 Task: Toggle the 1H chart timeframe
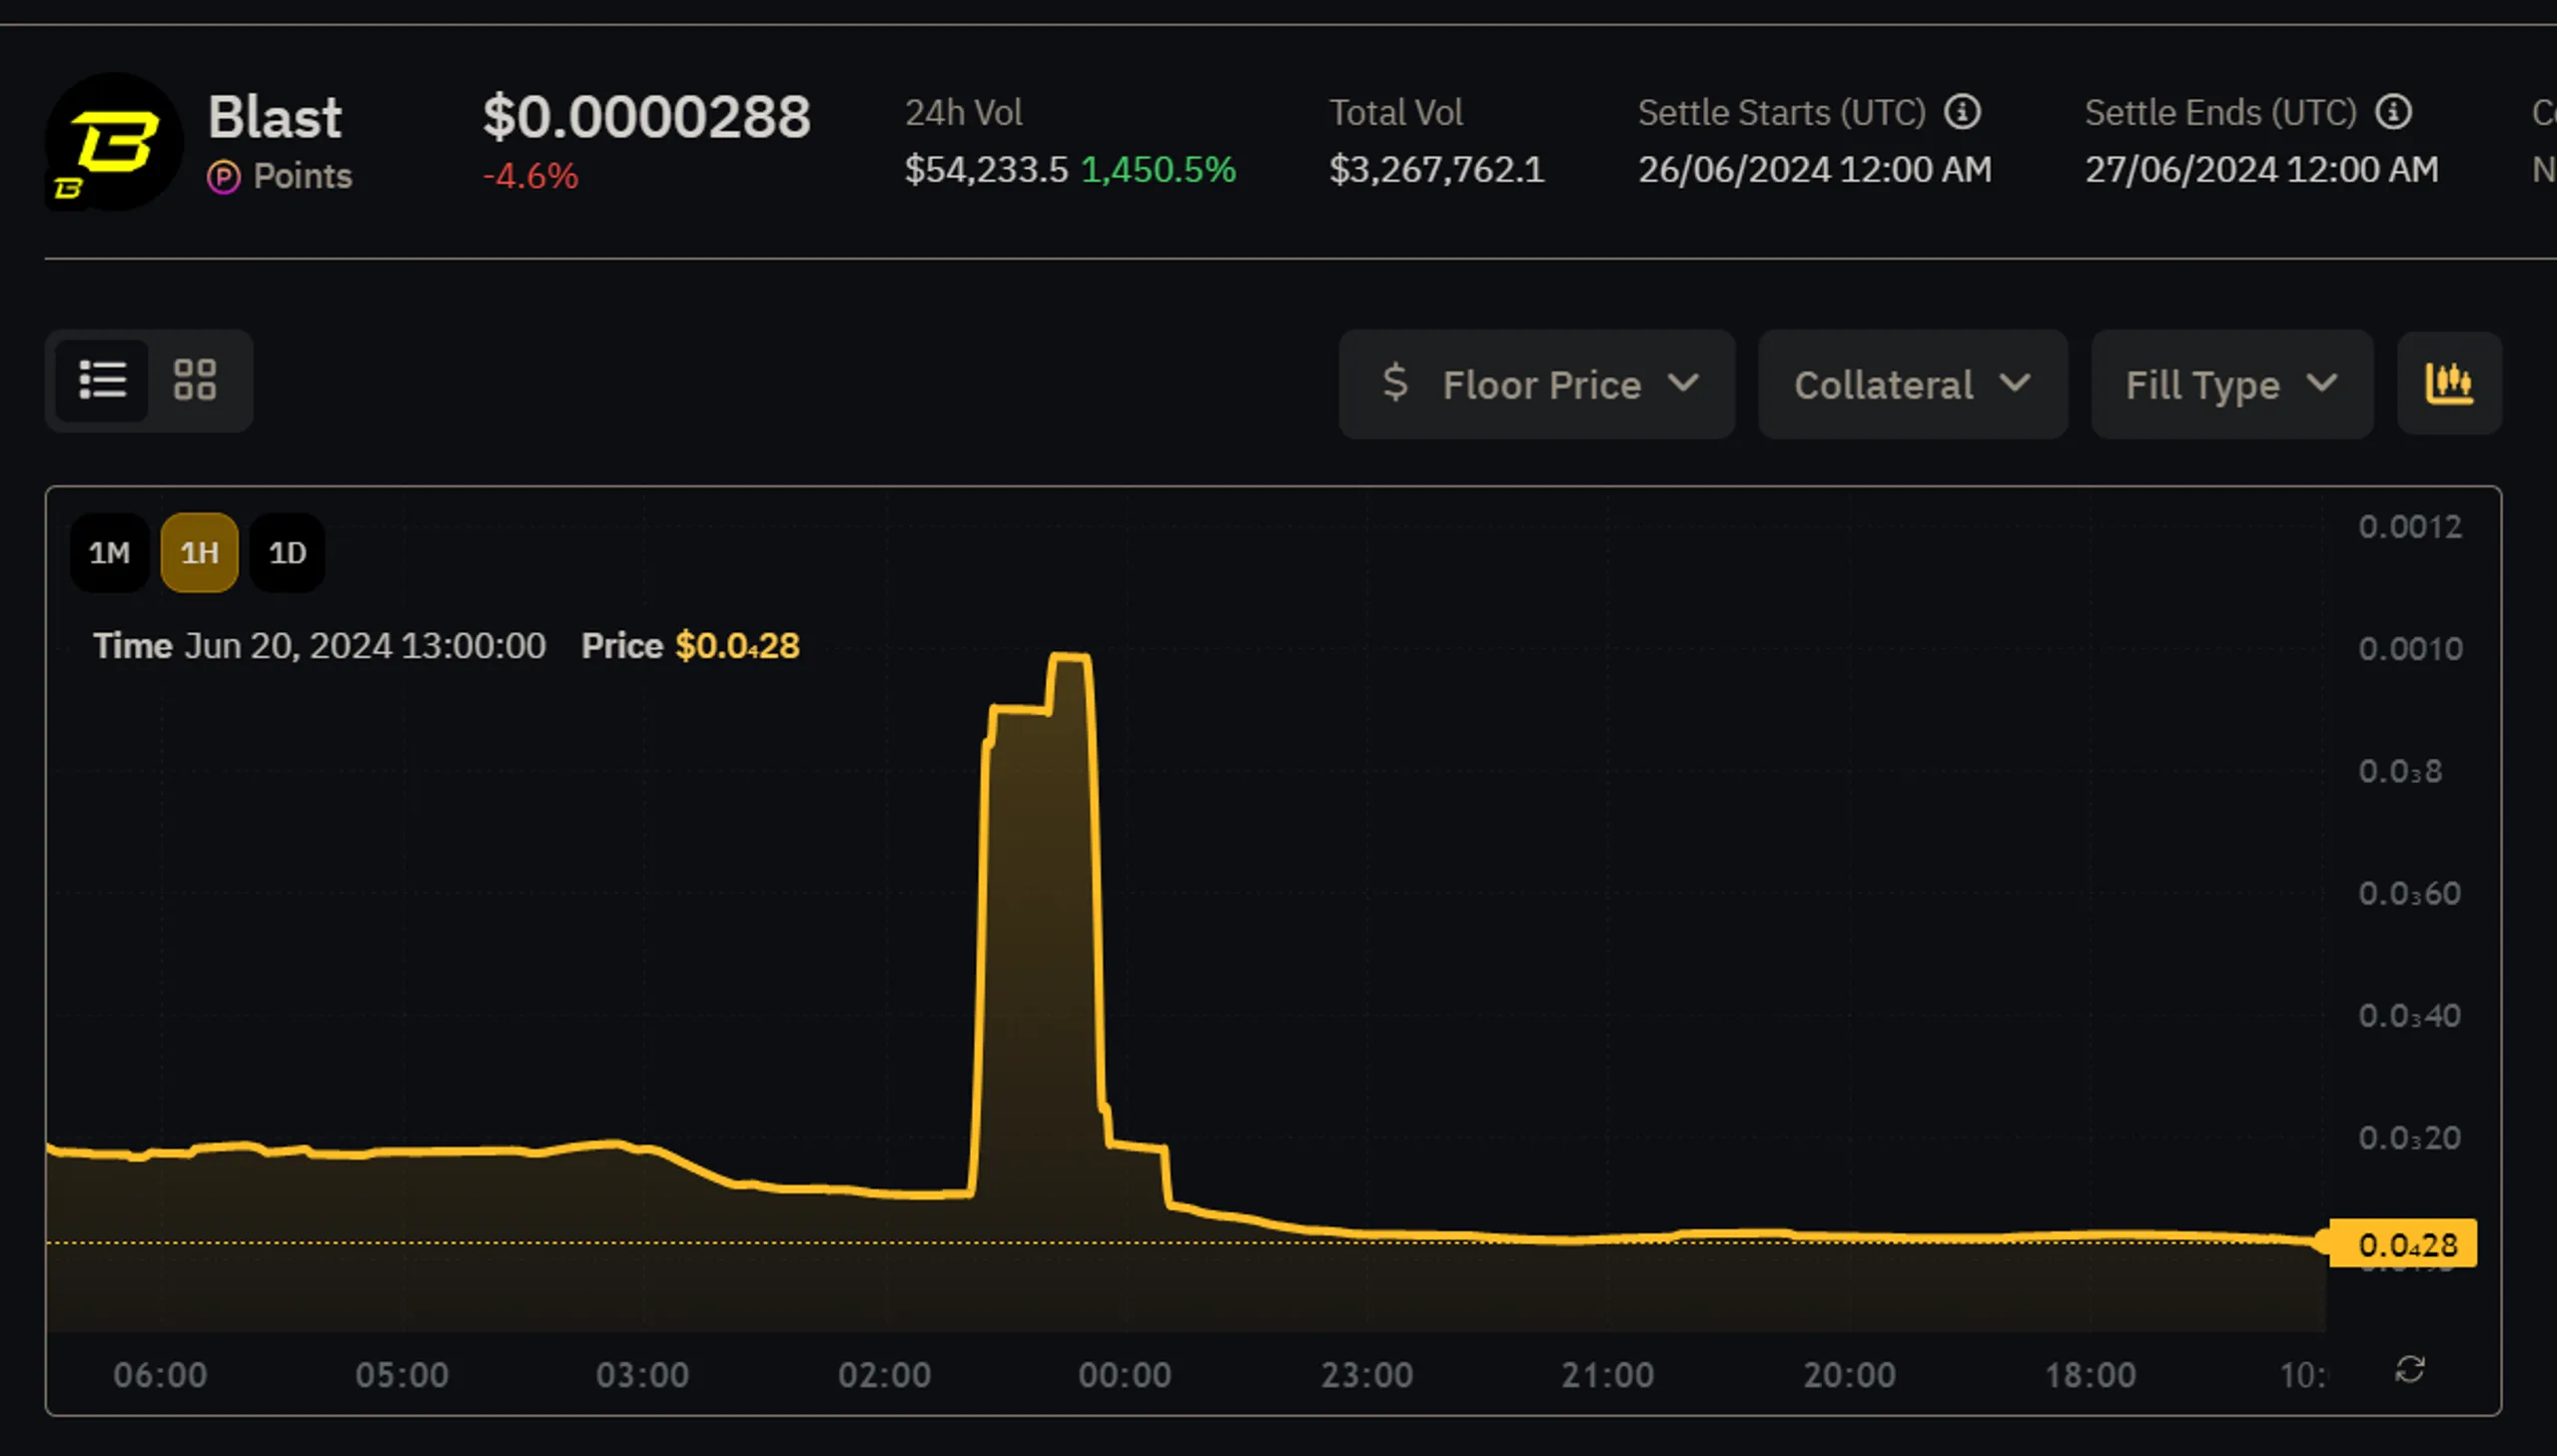198,552
